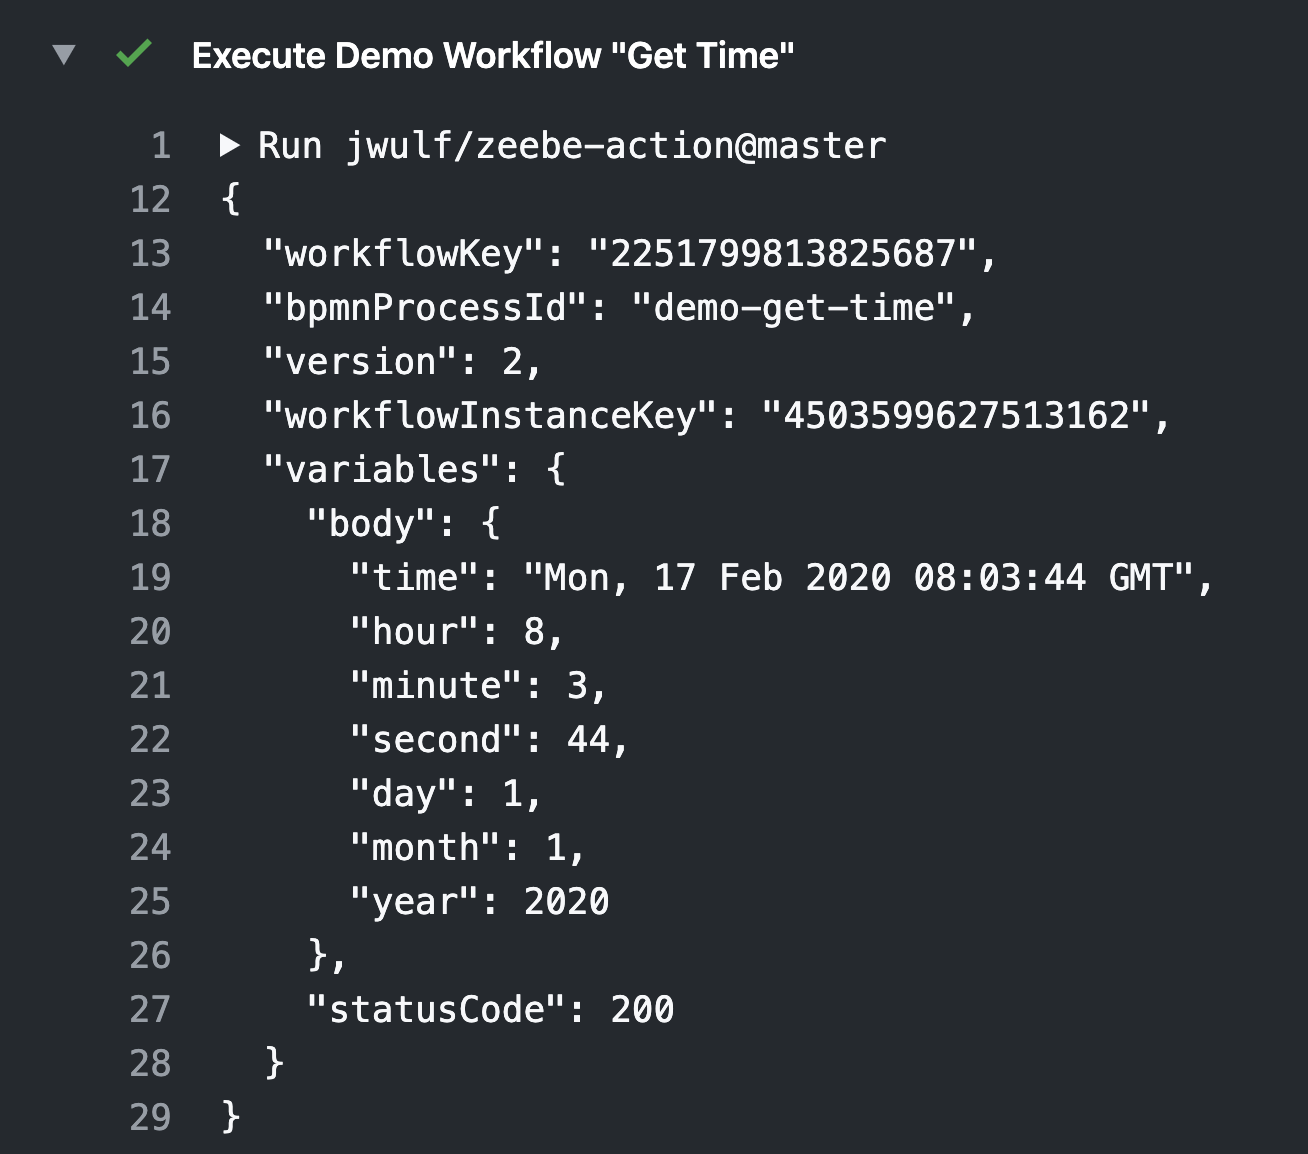Click the "year": 2020 line

tap(479, 902)
